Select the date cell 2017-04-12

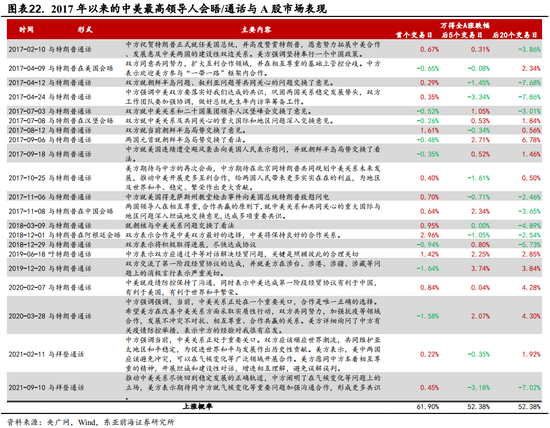(x=27, y=82)
